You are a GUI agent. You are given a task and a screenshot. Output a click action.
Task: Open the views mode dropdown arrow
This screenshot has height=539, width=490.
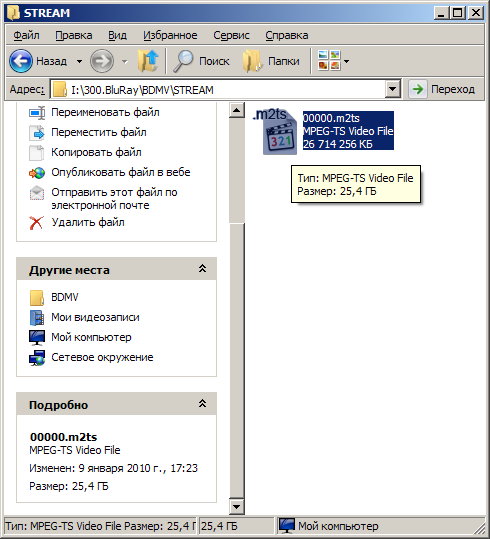tap(346, 62)
